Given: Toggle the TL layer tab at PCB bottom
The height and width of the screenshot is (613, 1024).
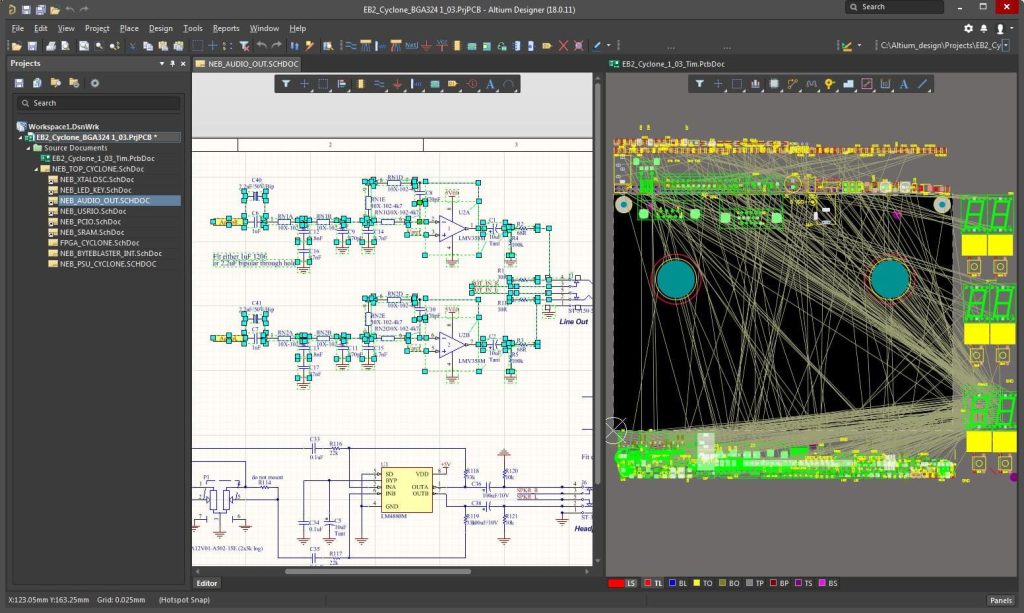Looking at the screenshot, I should pyautogui.click(x=654, y=583).
